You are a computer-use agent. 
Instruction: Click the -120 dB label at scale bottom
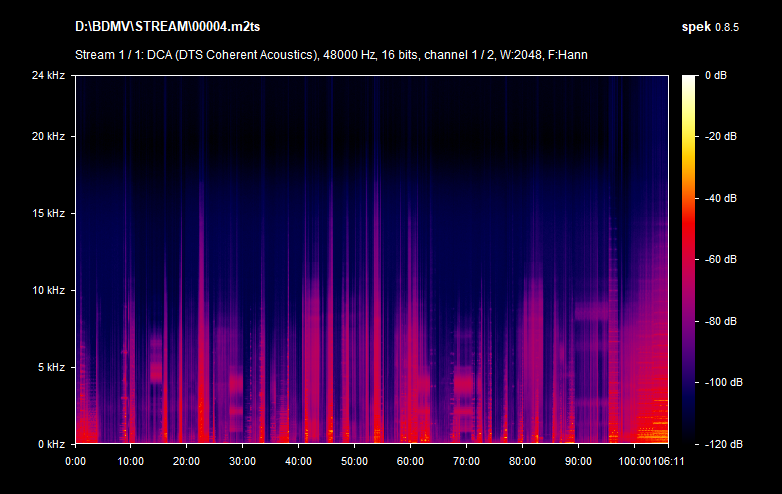722,444
